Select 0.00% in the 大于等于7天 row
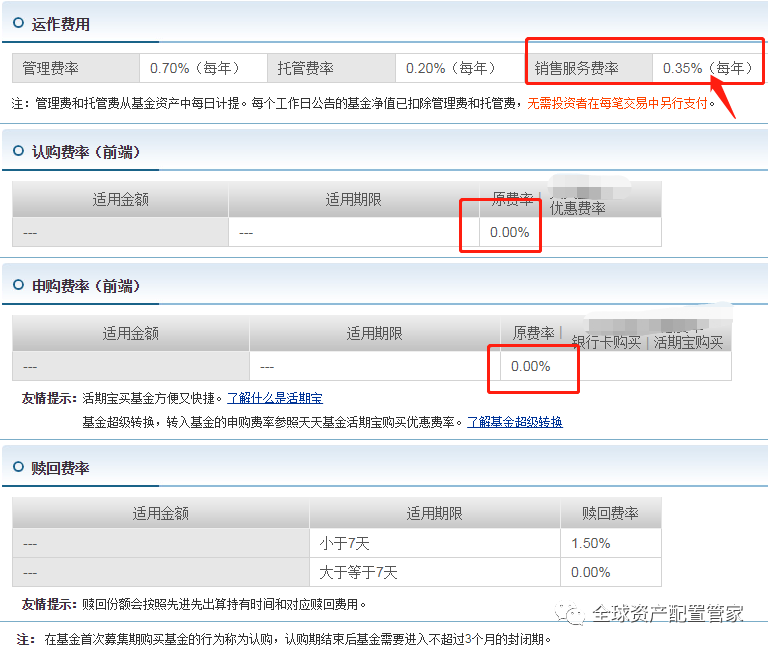This screenshot has width=768, height=647. point(590,572)
